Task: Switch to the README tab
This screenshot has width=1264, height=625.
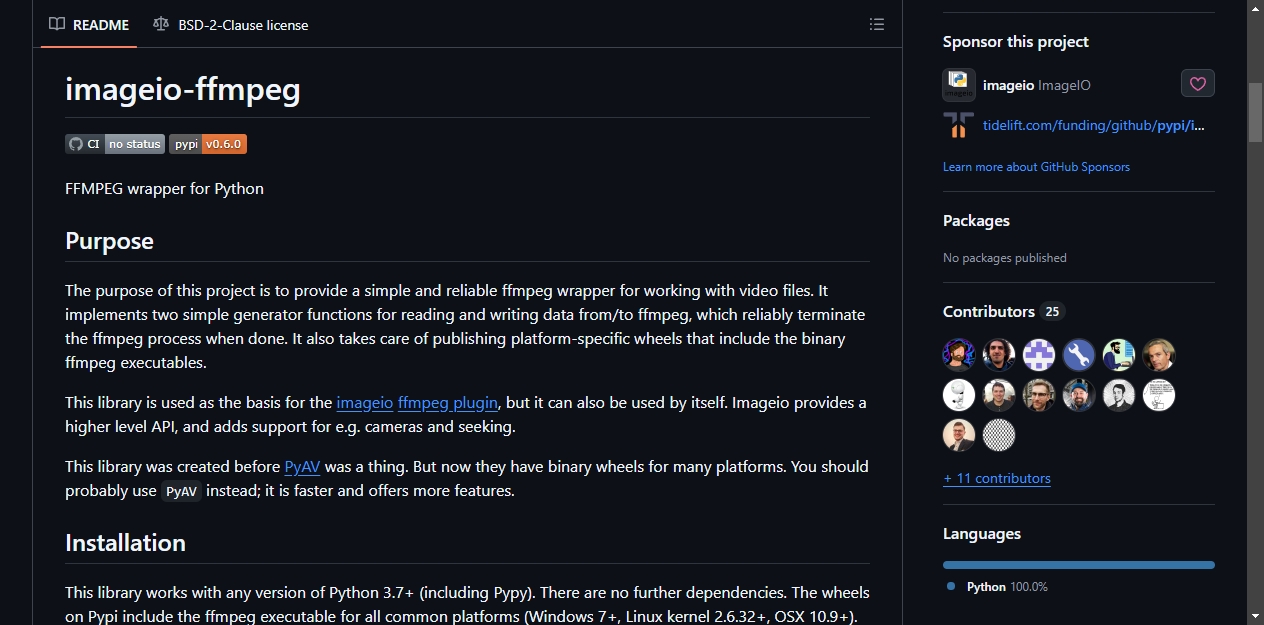Action: 90,24
